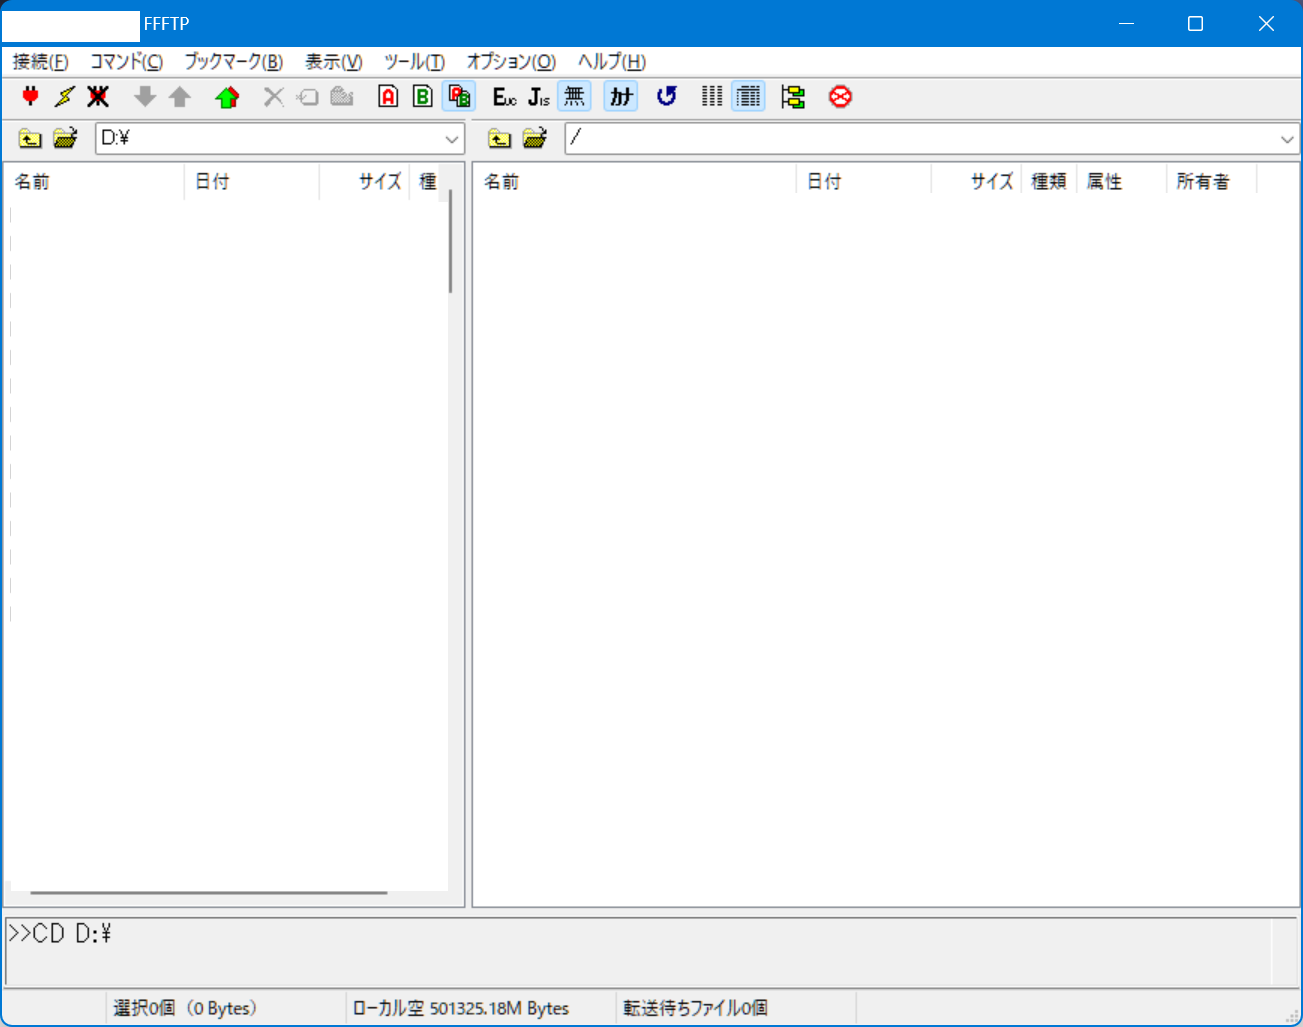Viewport: 1303px width, 1027px height.
Task: Go up one folder in local pane
Action: click(31, 138)
